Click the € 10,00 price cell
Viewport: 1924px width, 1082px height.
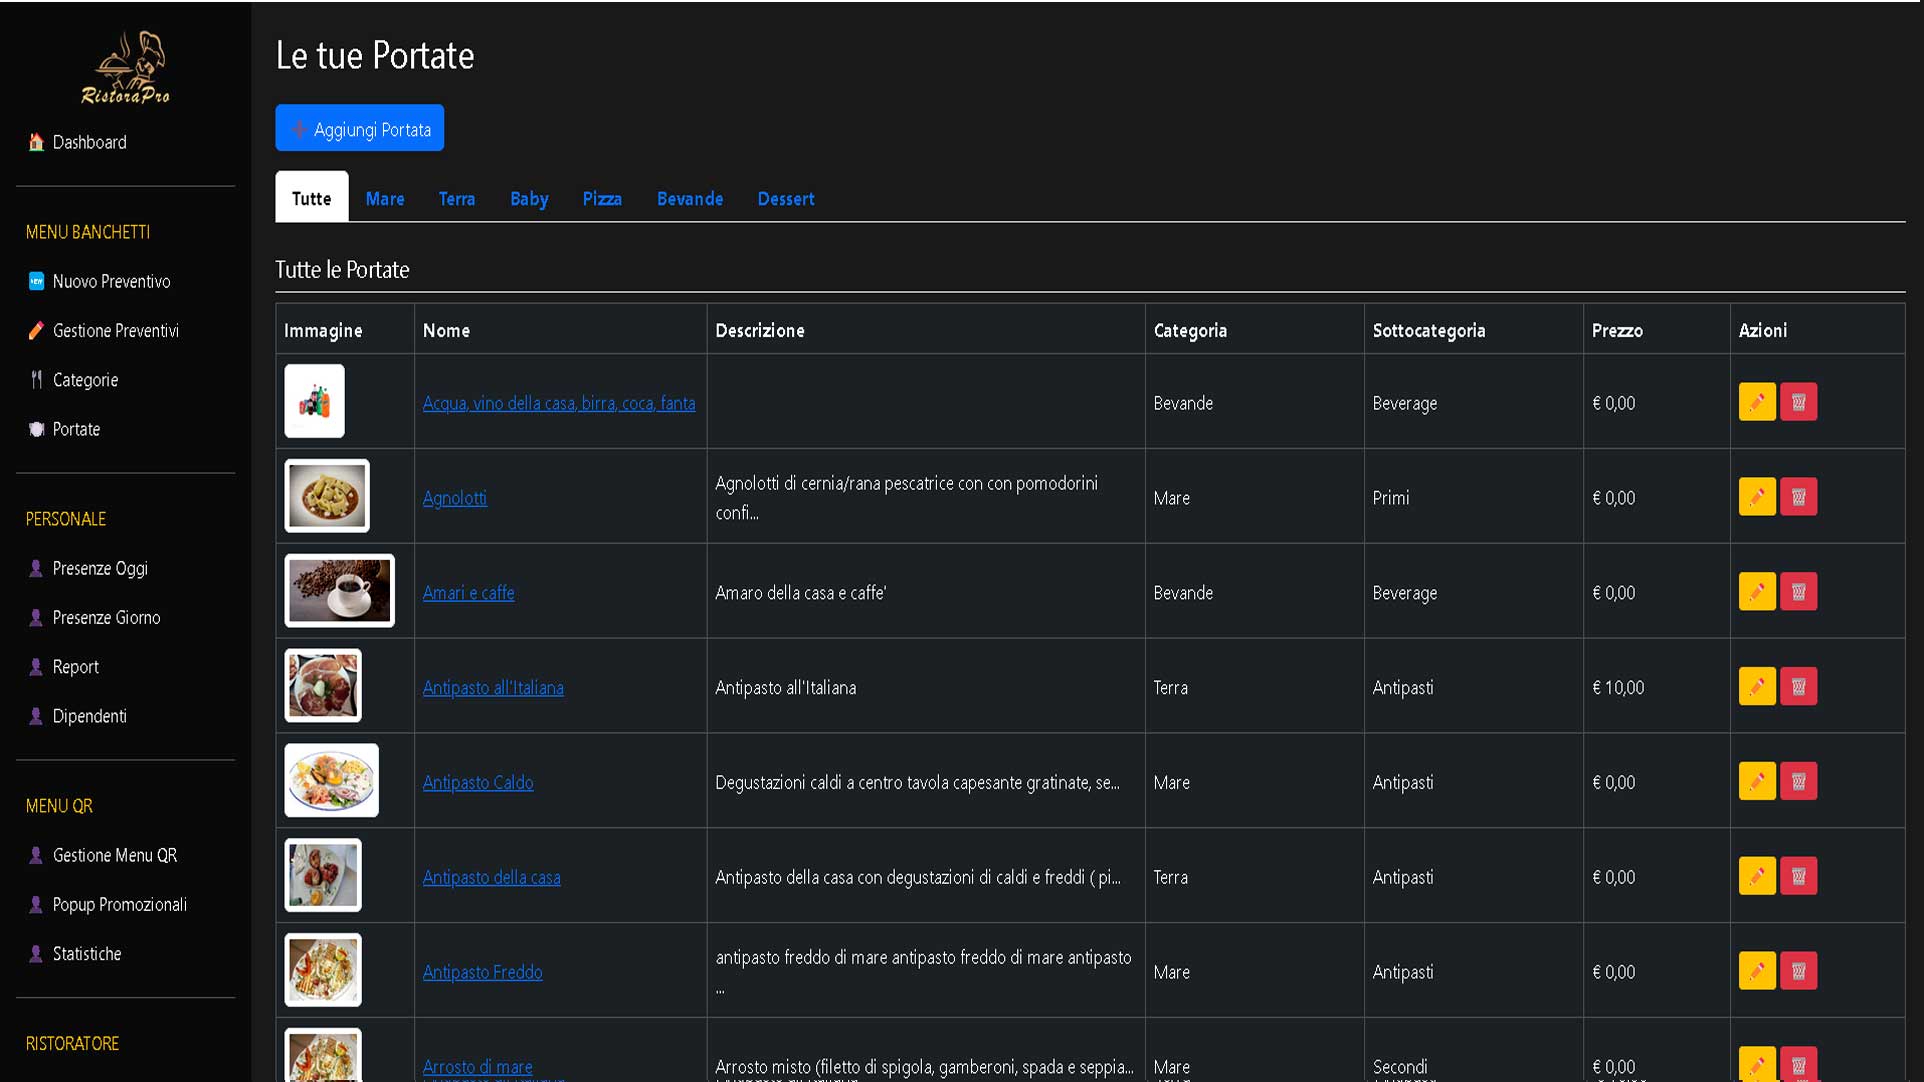[1657, 687]
